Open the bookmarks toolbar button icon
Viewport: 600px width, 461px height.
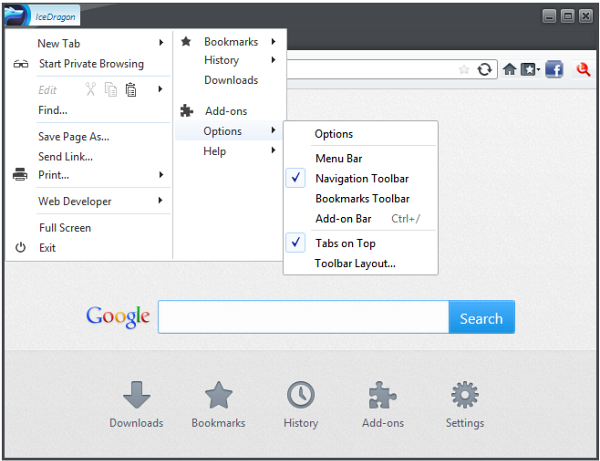(528, 70)
